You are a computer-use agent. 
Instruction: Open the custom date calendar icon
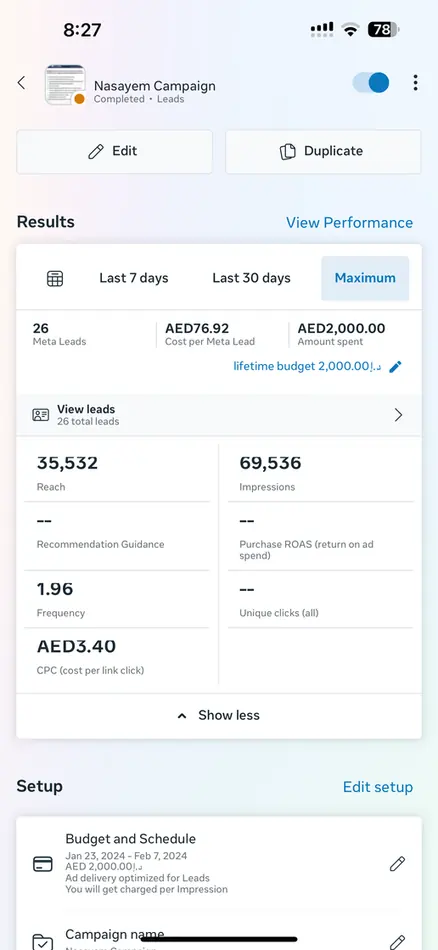click(55, 279)
